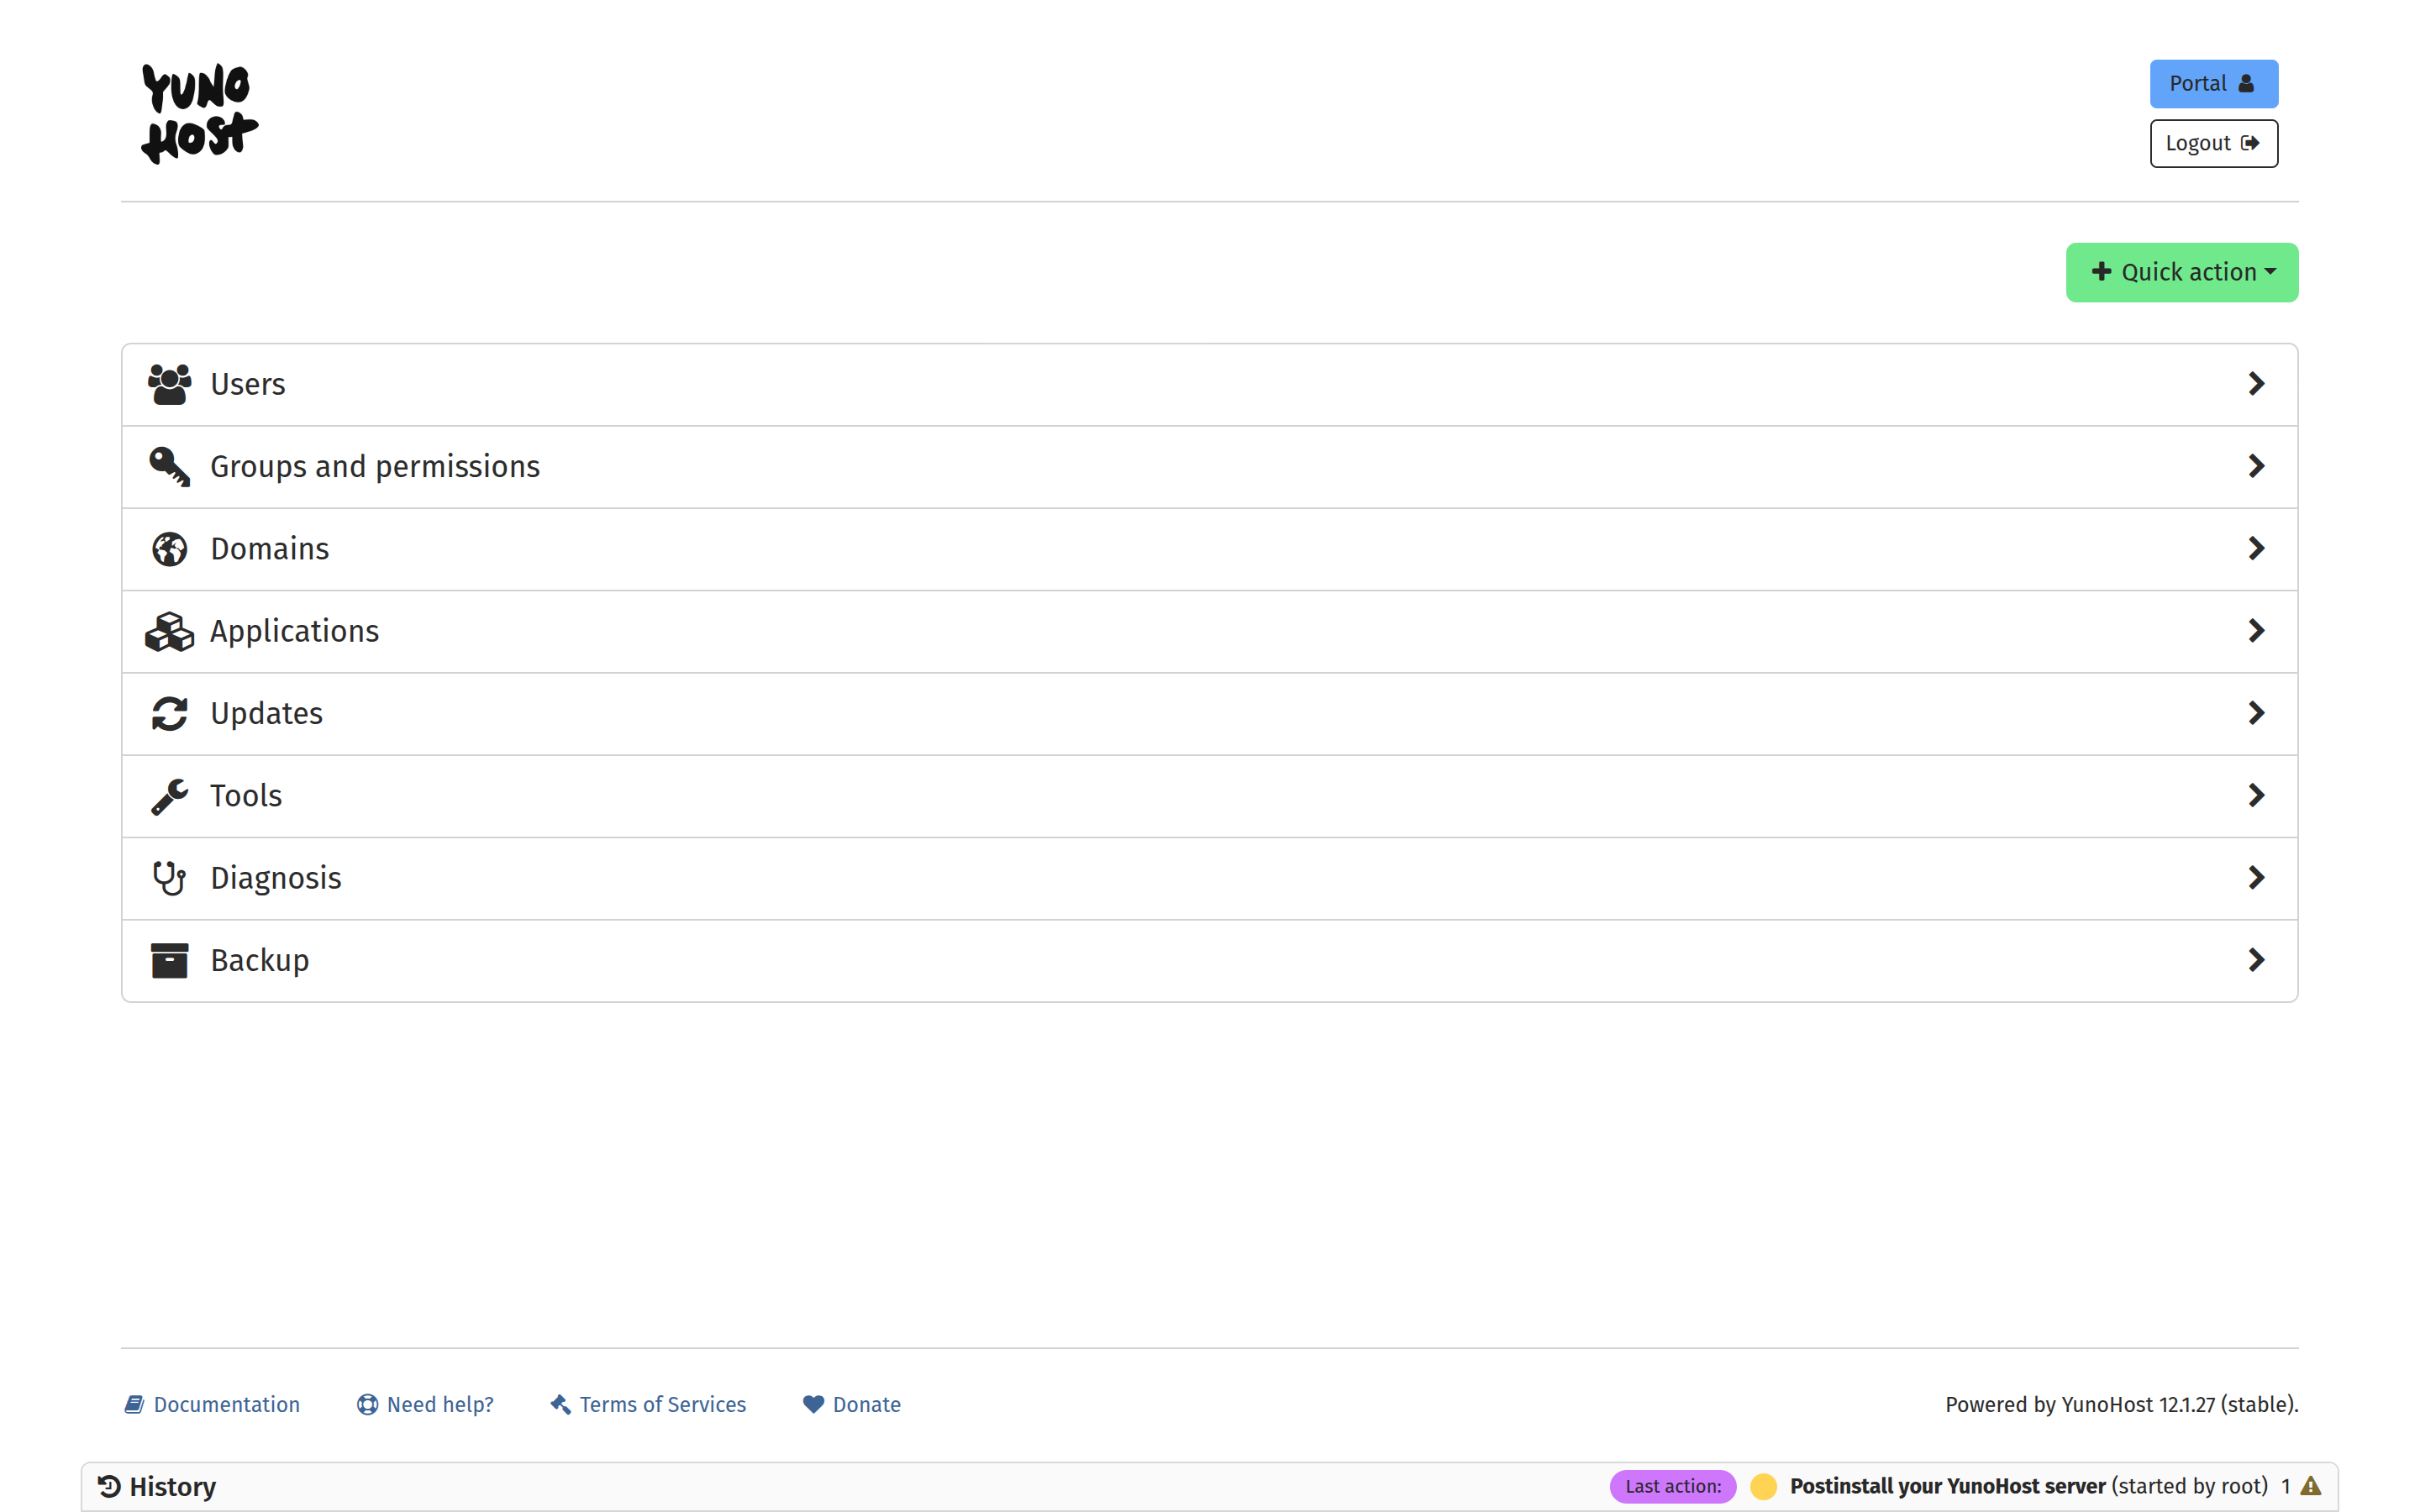The image size is (2420, 1512).
Task: Click the chevron on the Domains row
Action: coord(2256,549)
